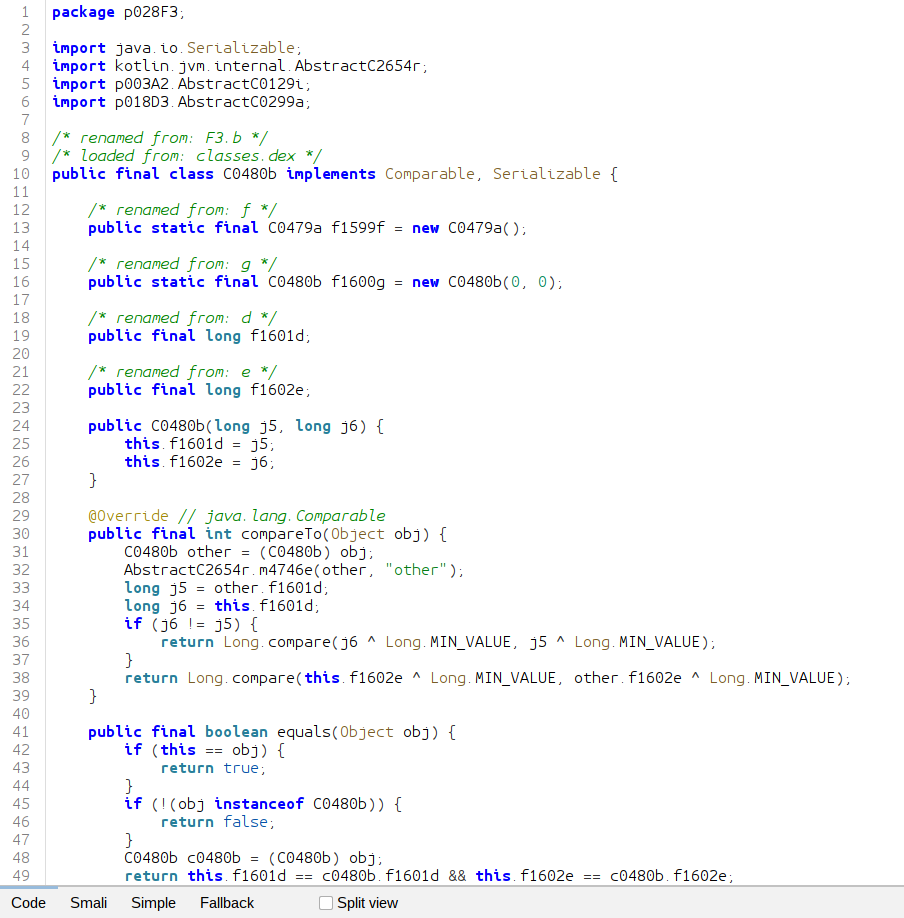Select the Fallback view tab

point(226,903)
